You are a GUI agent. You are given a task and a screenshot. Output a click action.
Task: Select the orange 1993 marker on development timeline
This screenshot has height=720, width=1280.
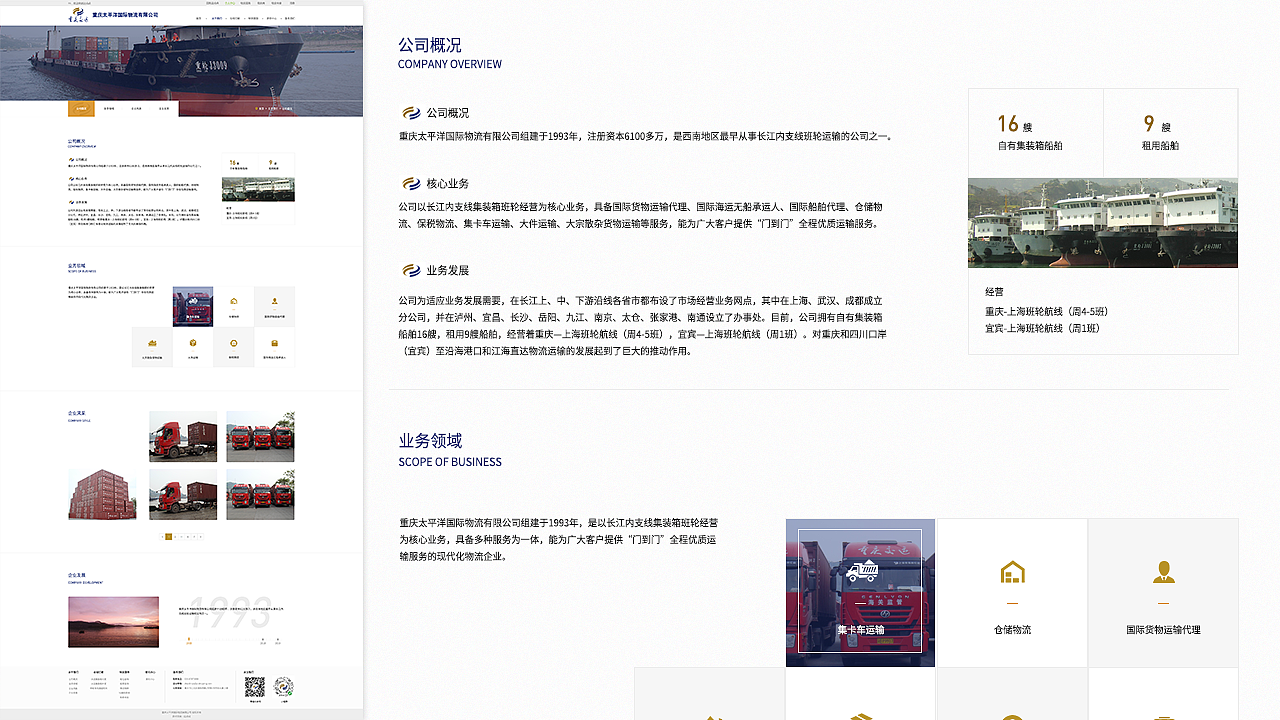189,640
